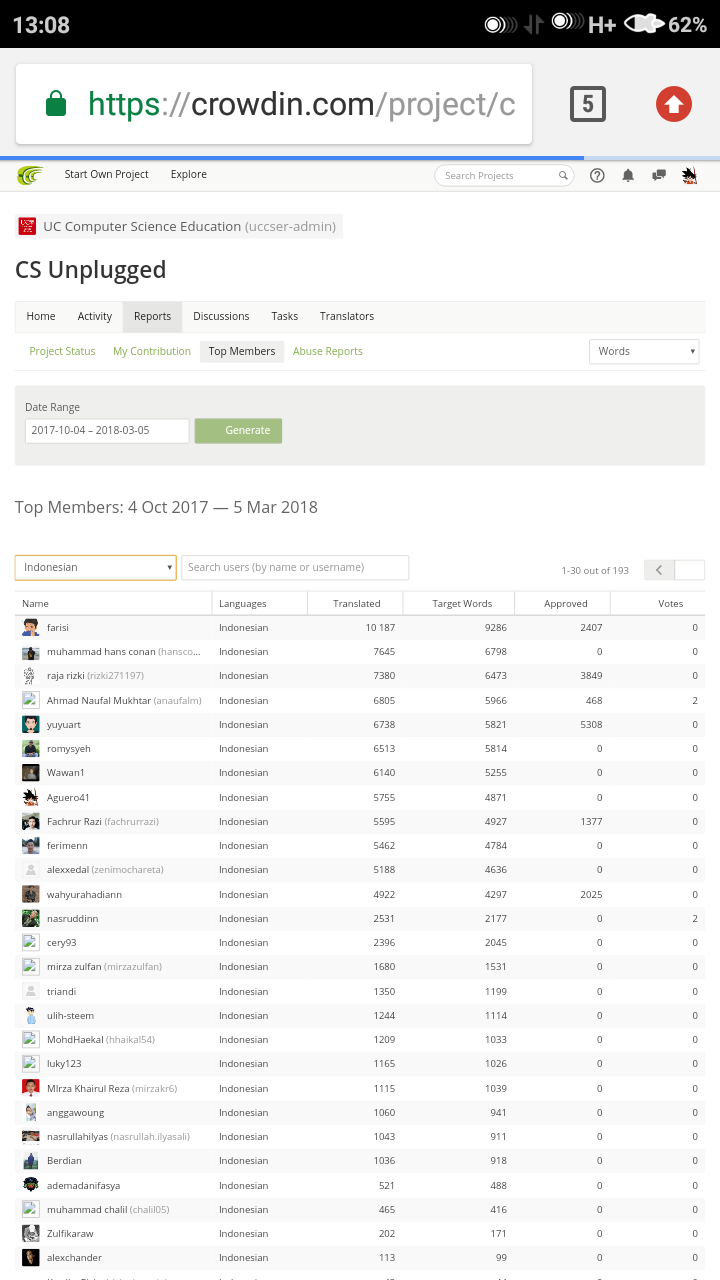Click the UC Computer Science Education logo

pyautogui.click(x=27, y=226)
